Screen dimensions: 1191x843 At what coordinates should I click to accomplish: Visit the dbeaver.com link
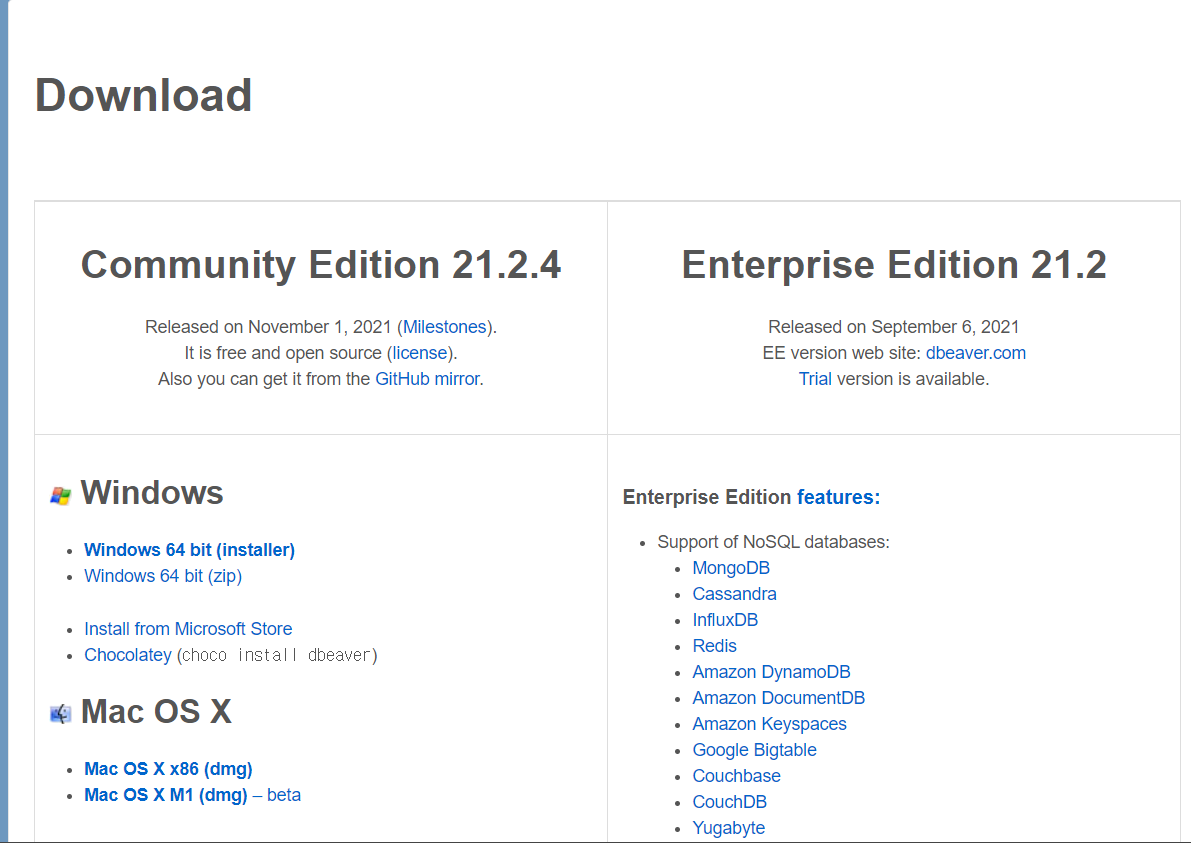click(x=975, y=353)
